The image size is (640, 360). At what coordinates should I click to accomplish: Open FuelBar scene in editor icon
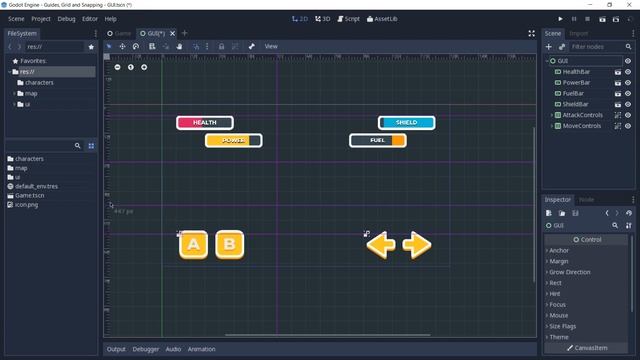coord(618,93)
